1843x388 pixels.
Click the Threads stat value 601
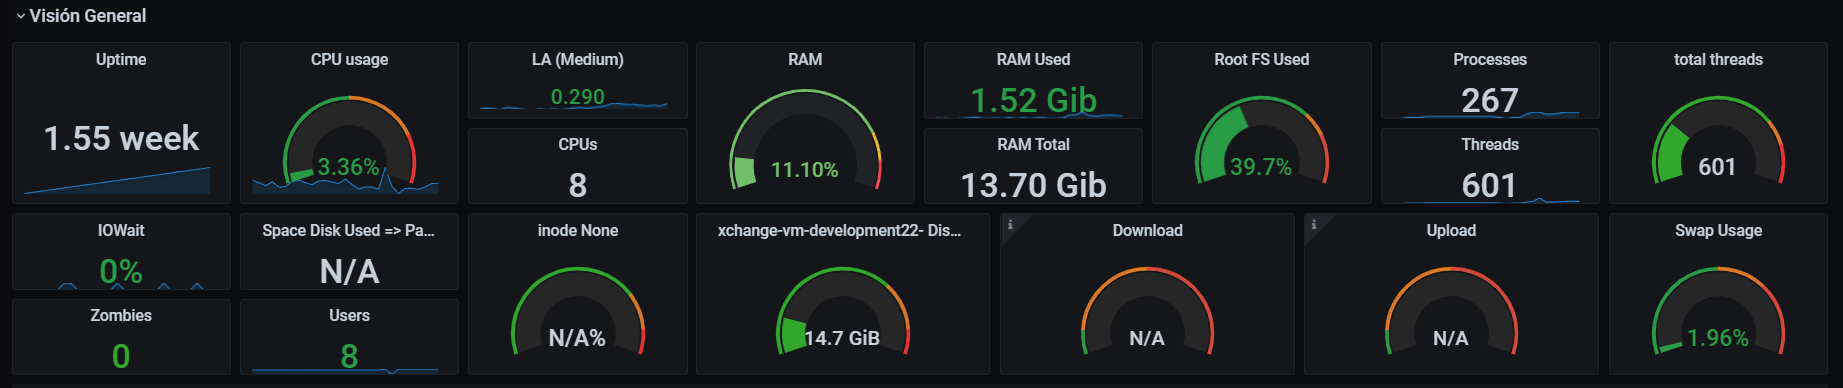(1490, 185)
